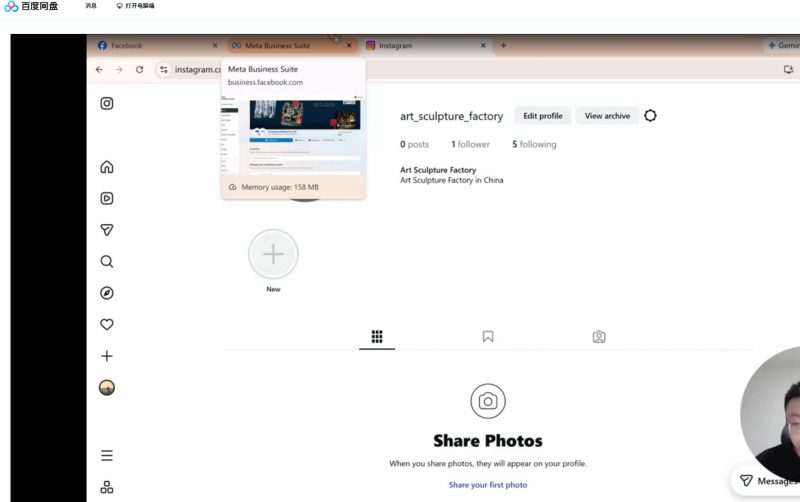Open Notifications heart icon
800x502 pixels.
[107, 324]
